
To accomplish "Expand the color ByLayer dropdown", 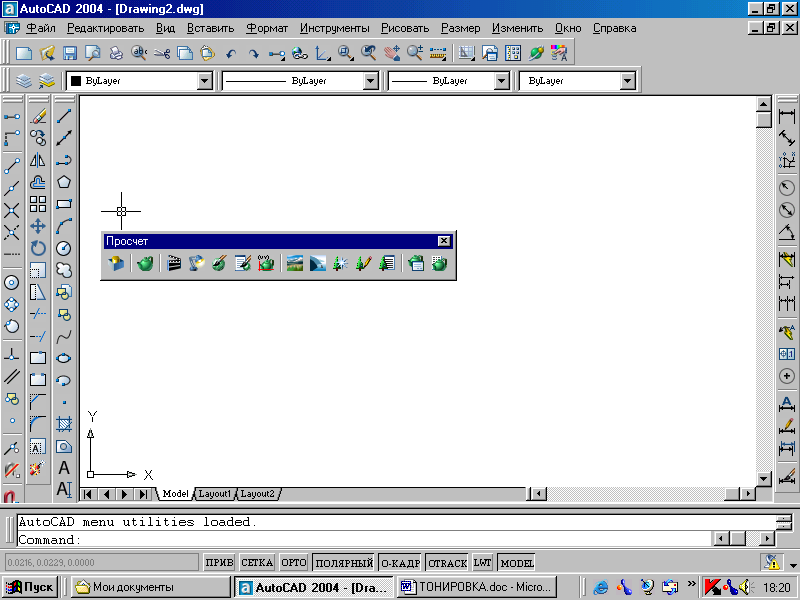I will 205,81.
